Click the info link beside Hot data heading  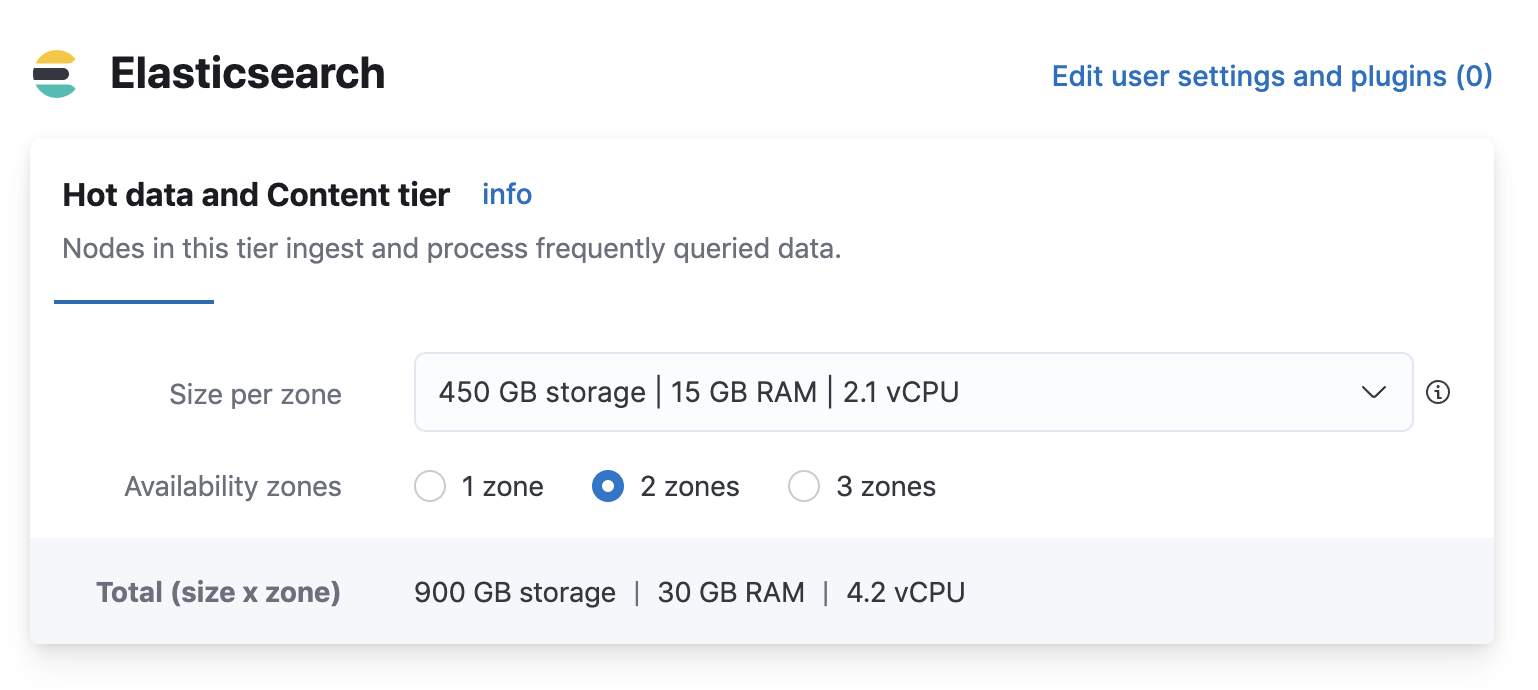(x=506, y=194)
